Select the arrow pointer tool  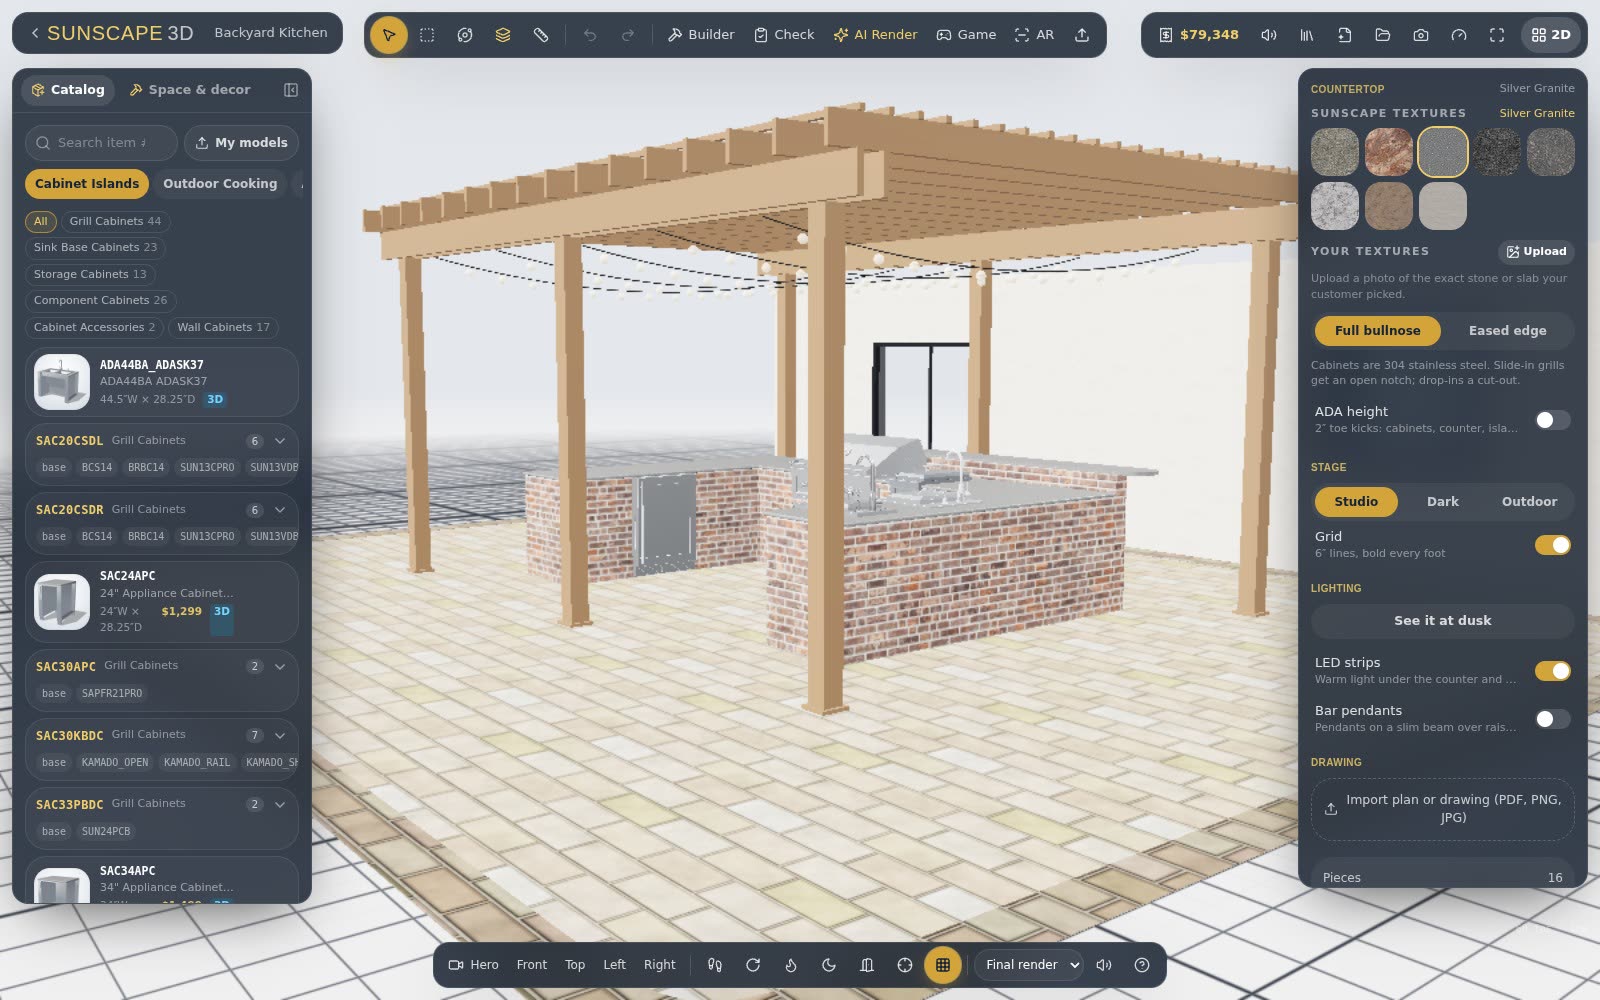pyautogui.click(x=389, y=35)
